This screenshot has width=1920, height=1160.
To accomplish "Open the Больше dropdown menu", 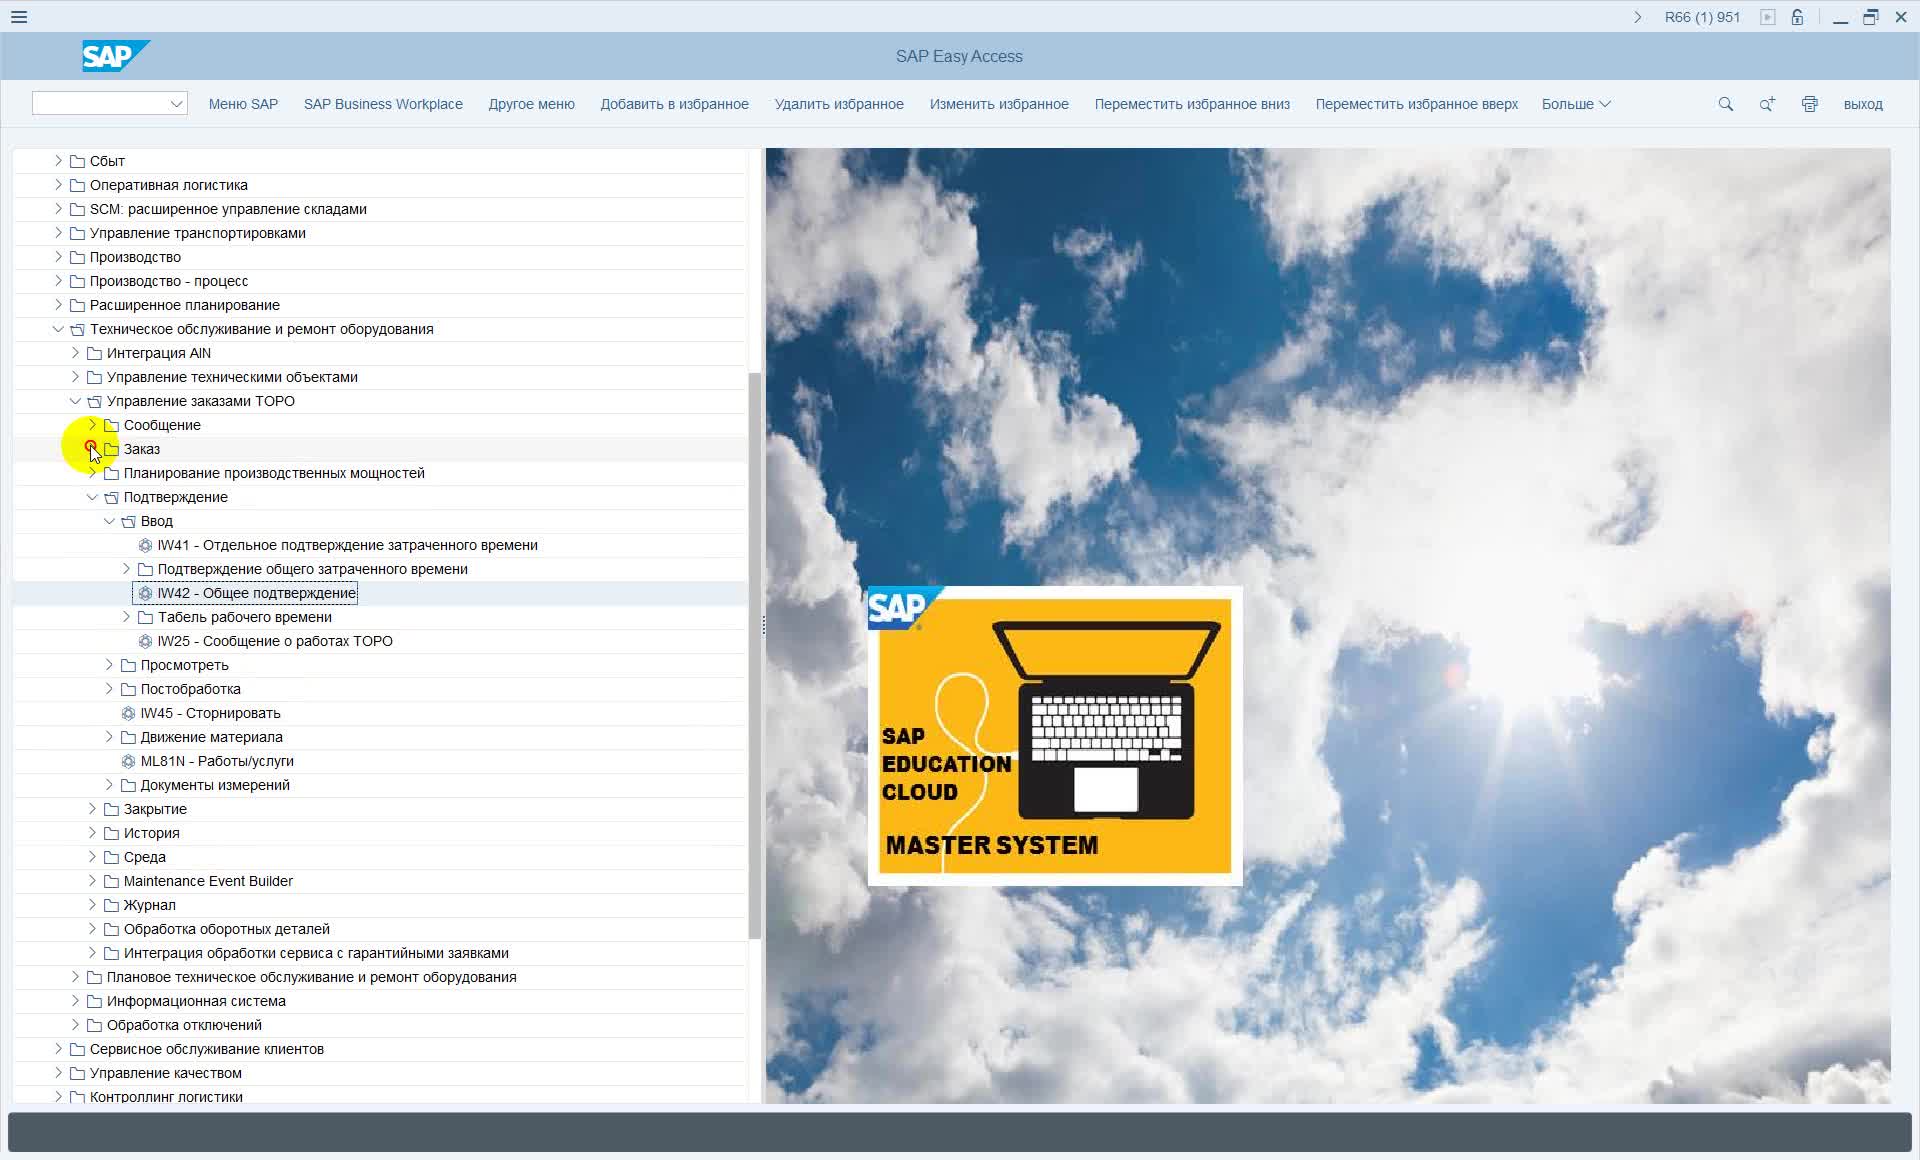I will pyautogui.click(x=1576, y=104).
